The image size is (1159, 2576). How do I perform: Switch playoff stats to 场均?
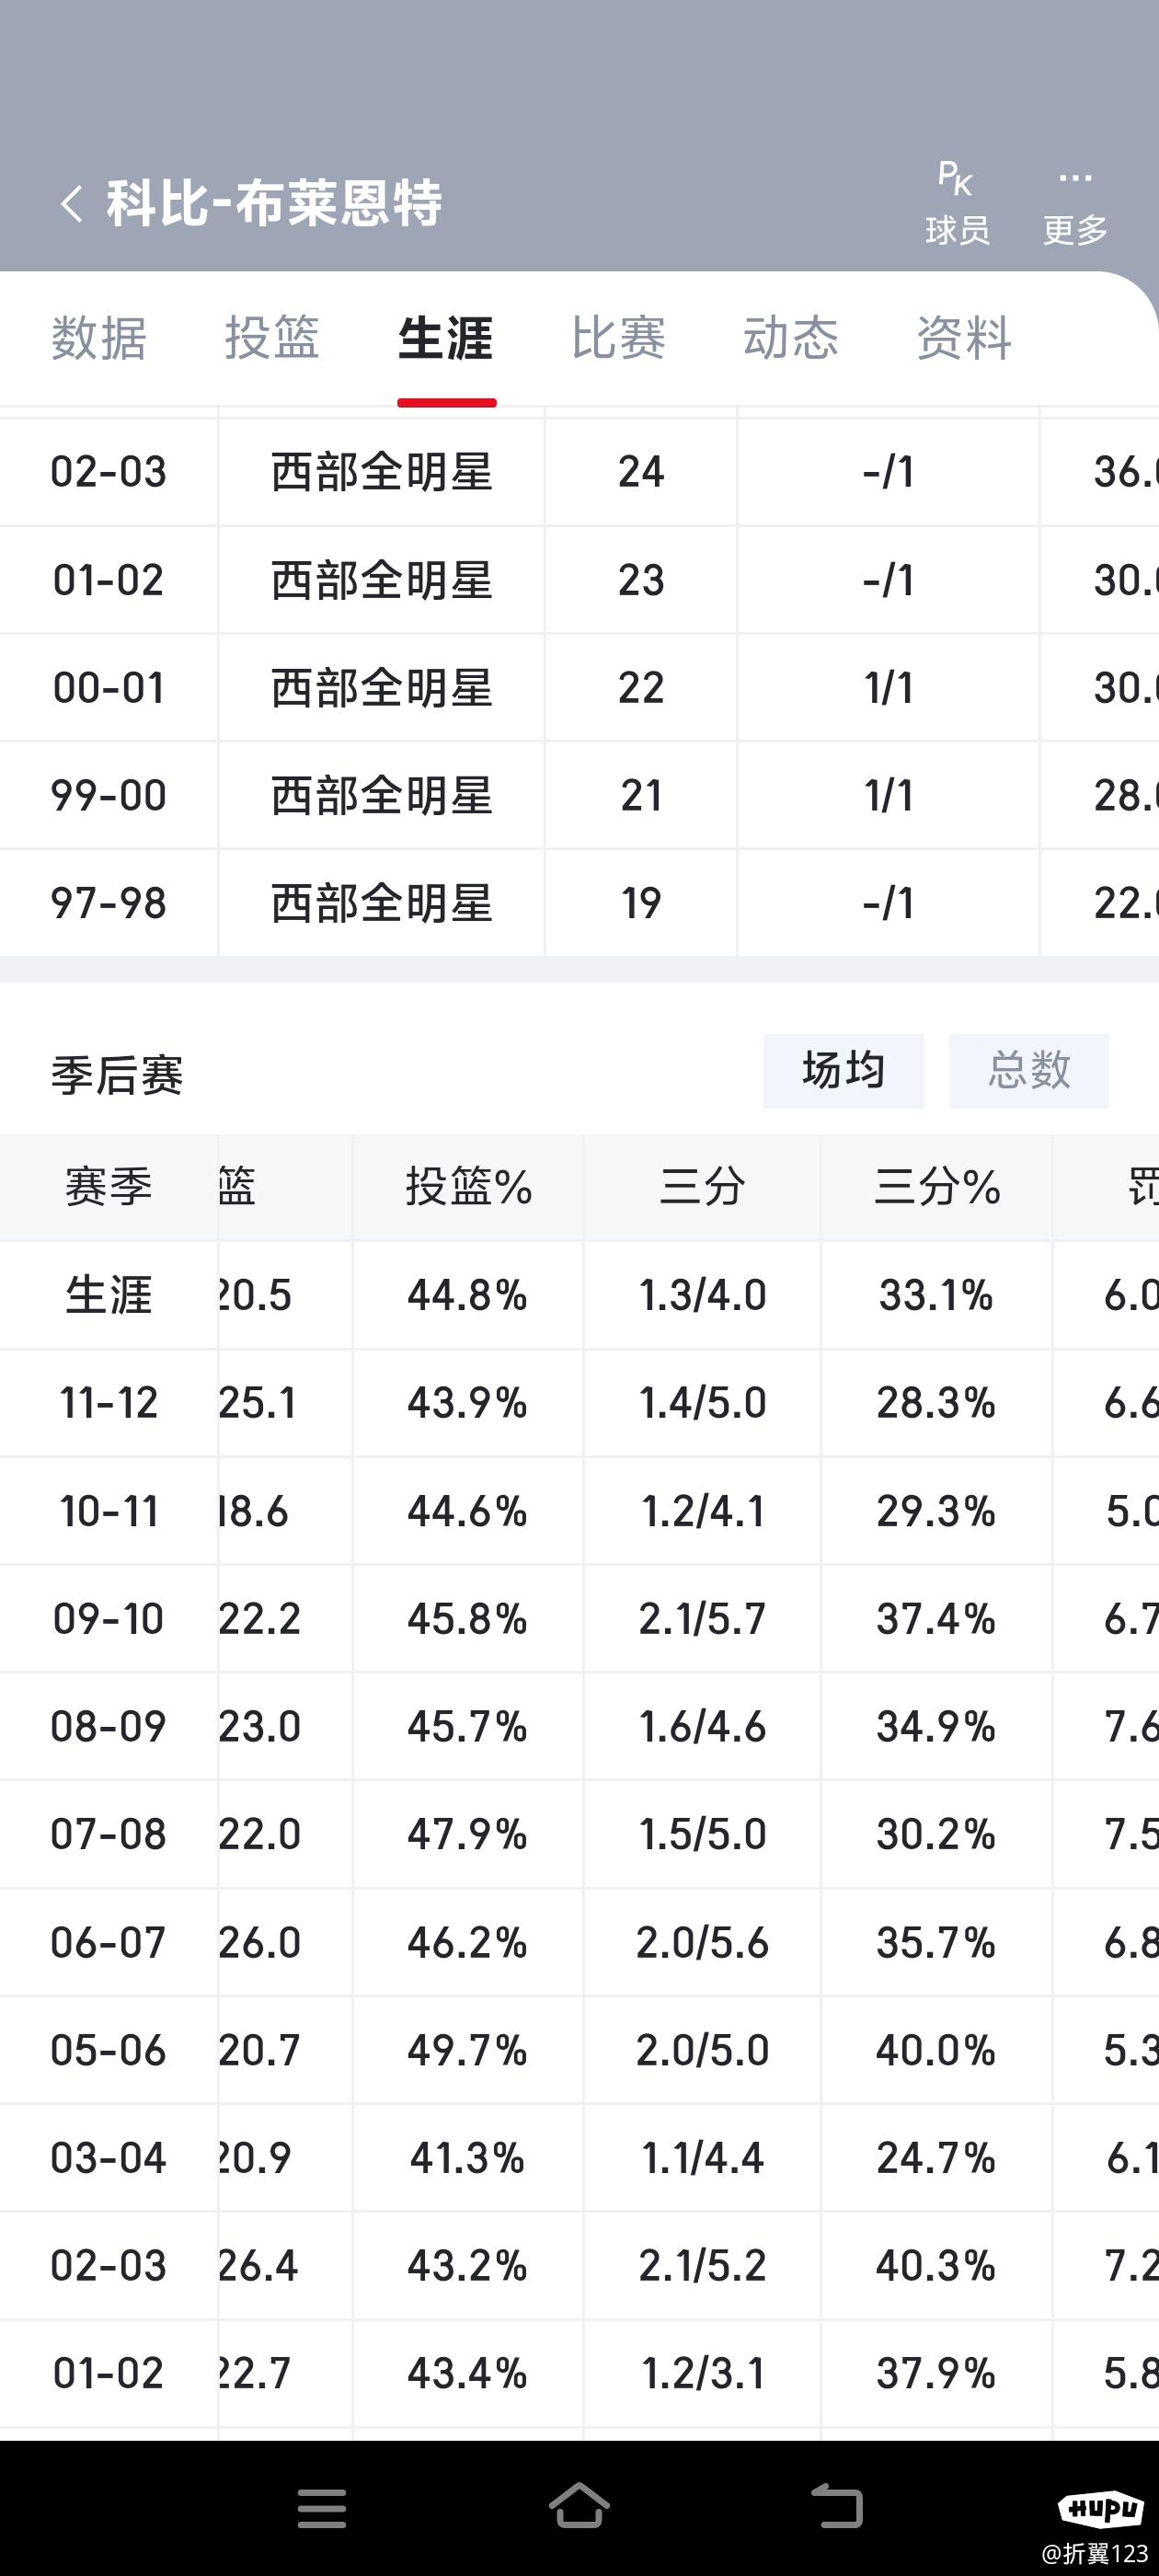(x=843, y=1071)
